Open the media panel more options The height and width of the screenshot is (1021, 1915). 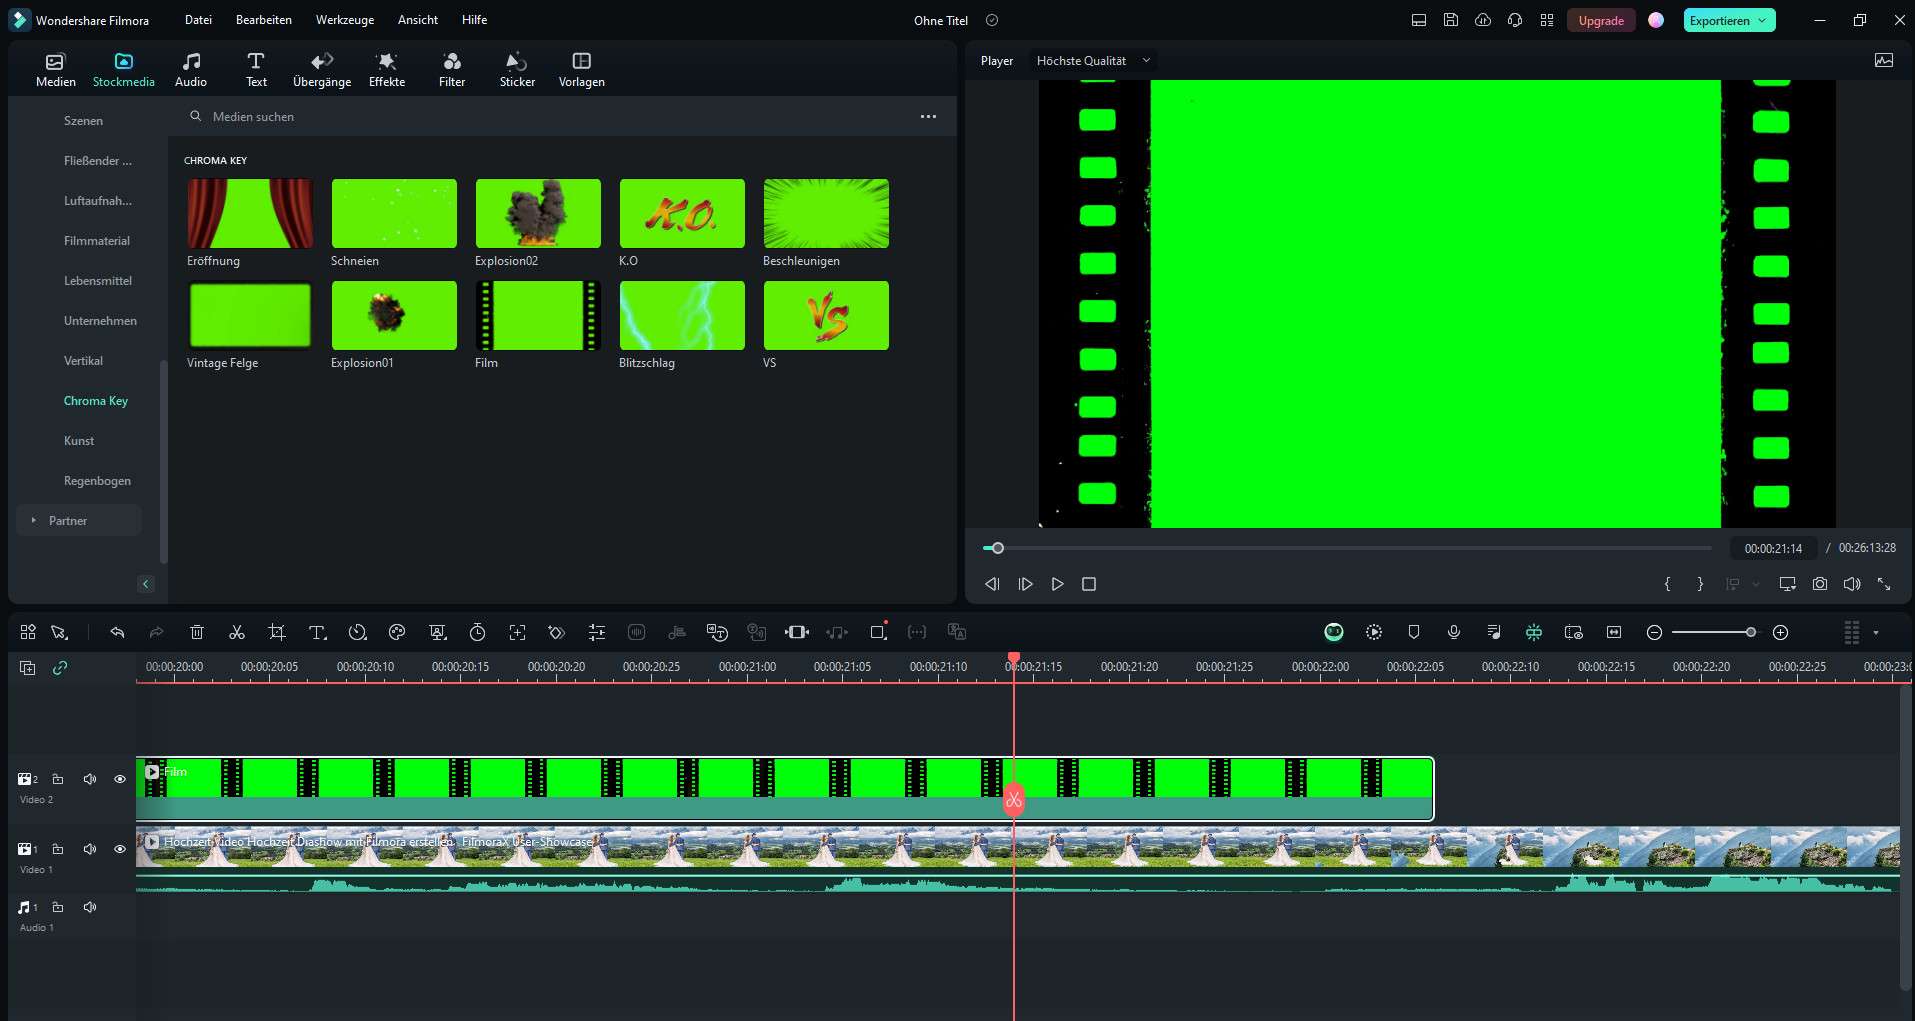(928, 117)
